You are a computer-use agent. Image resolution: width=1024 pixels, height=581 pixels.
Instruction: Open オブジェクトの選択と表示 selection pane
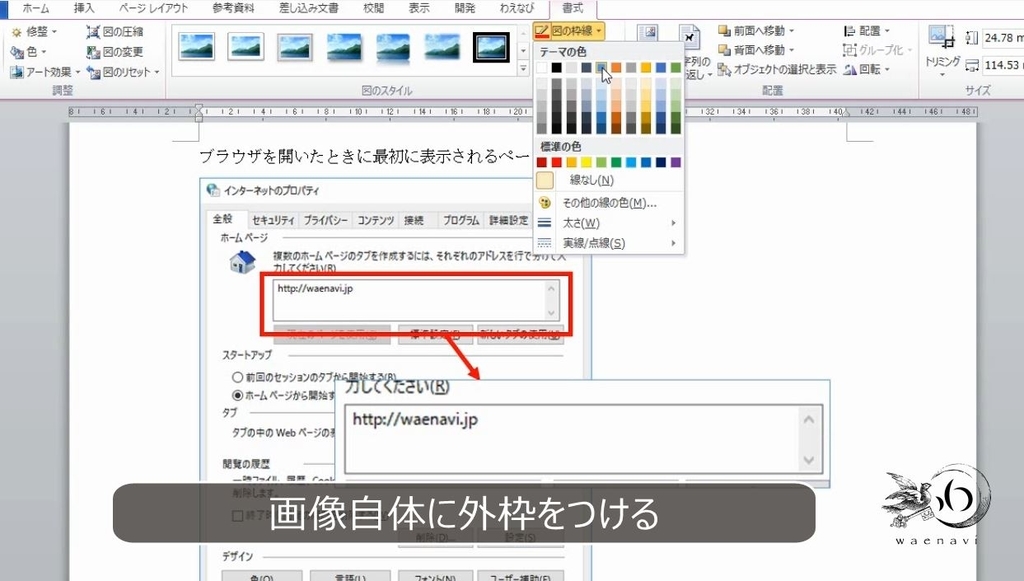pyautogui.click(x=776, y=69)
